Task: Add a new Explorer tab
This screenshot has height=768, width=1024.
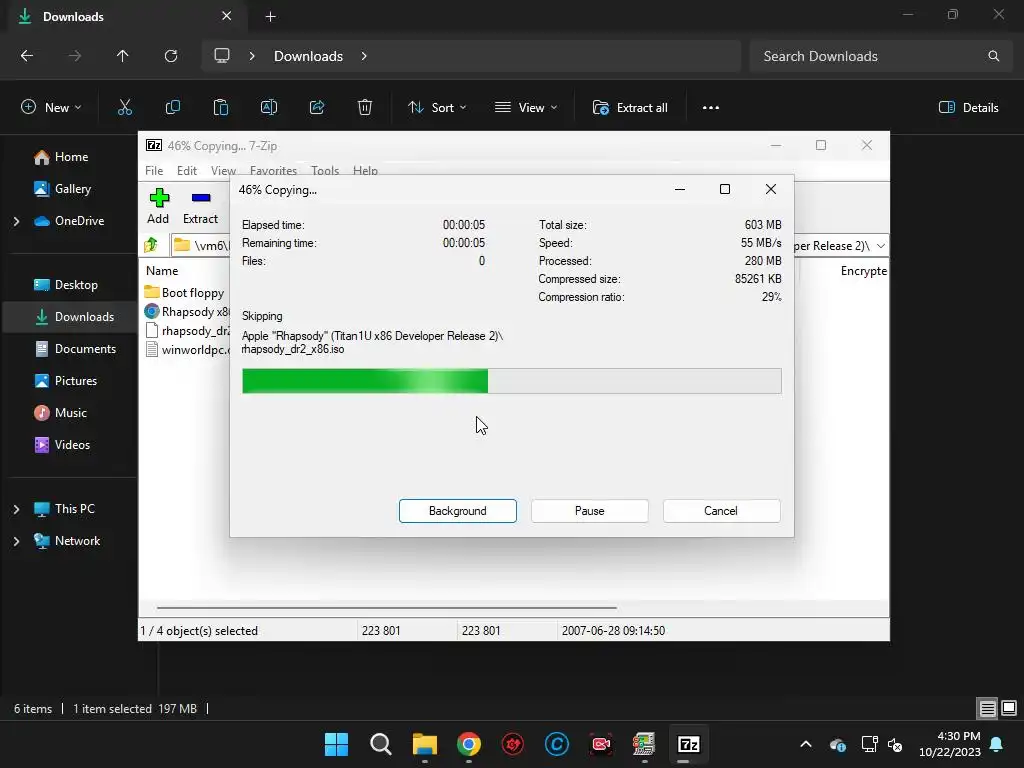Action: coord(270,16)
